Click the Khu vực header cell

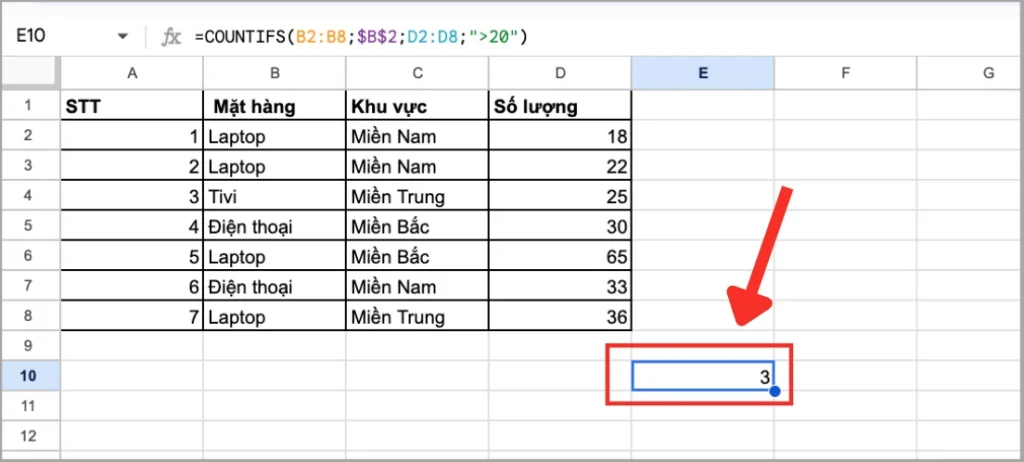pyautogui.click(x=417, y=105)
